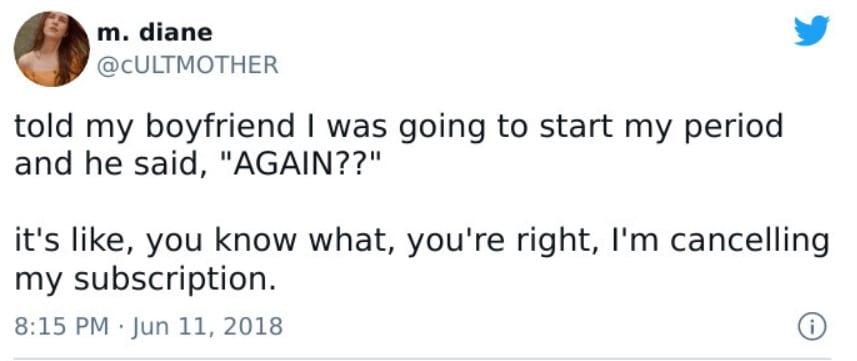
Task: Click the Twitter bird logo
Action: point(812,30)
